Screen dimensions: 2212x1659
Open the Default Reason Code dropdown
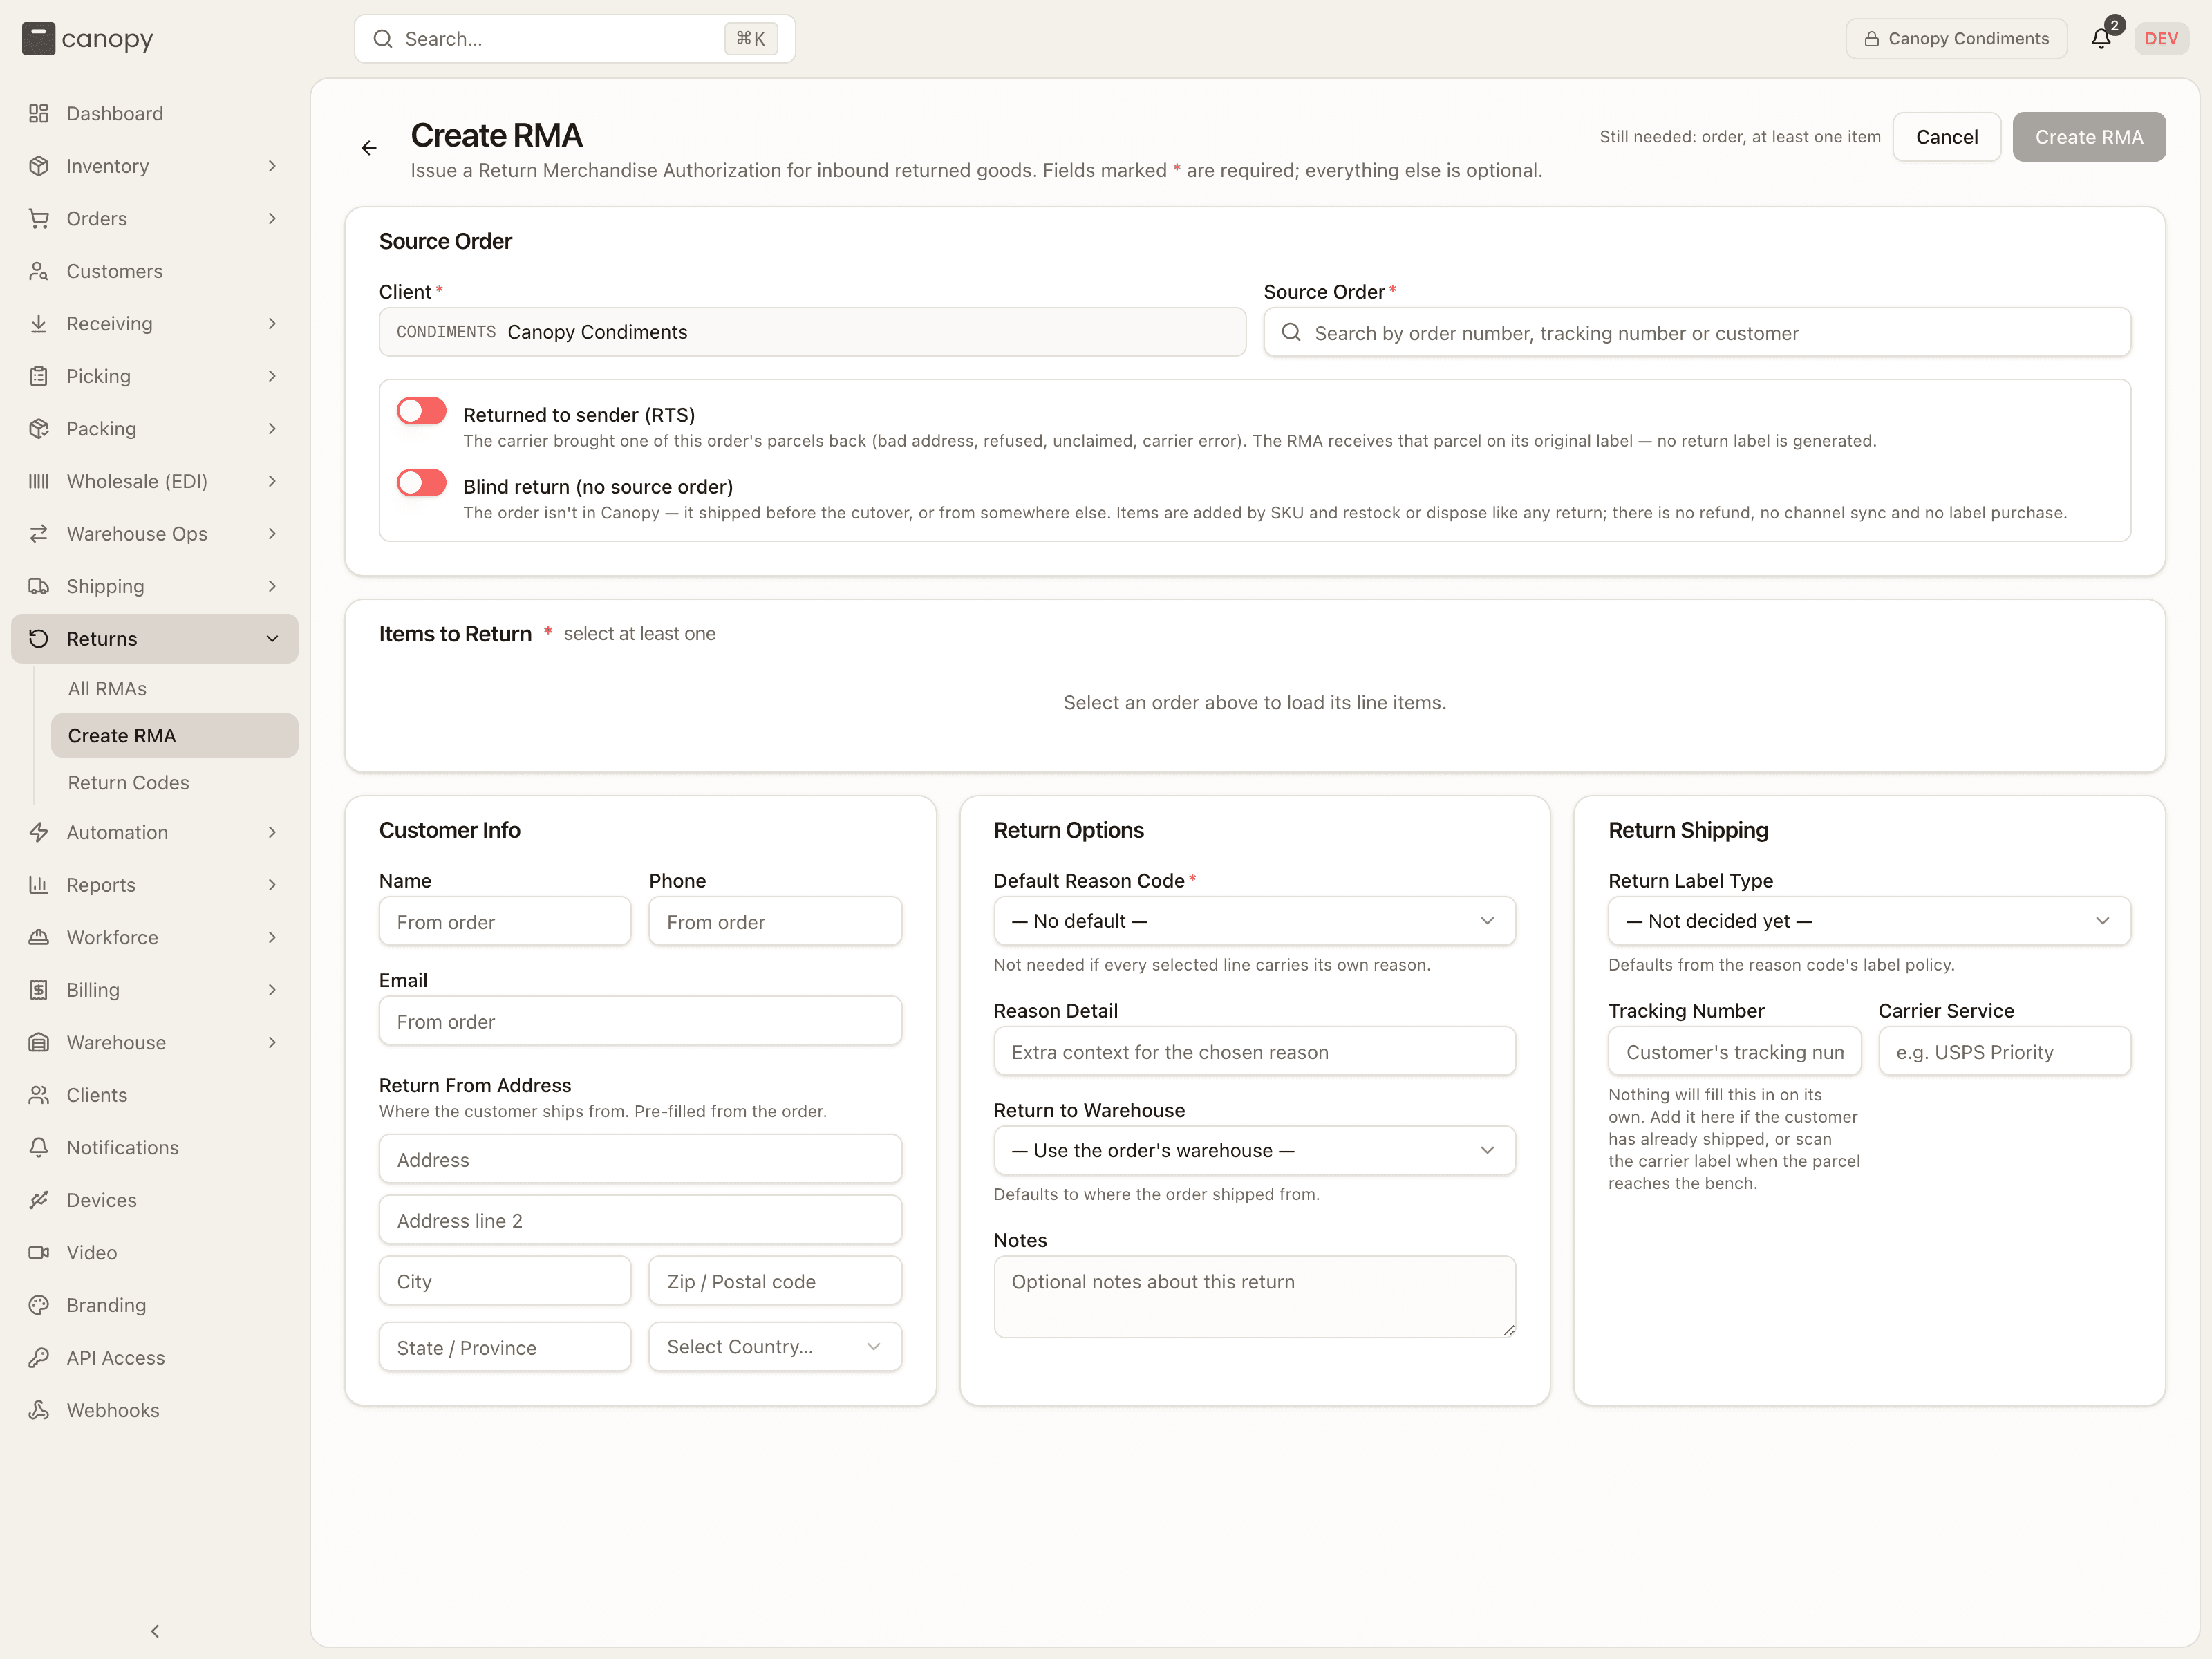tap(1254, 921)
